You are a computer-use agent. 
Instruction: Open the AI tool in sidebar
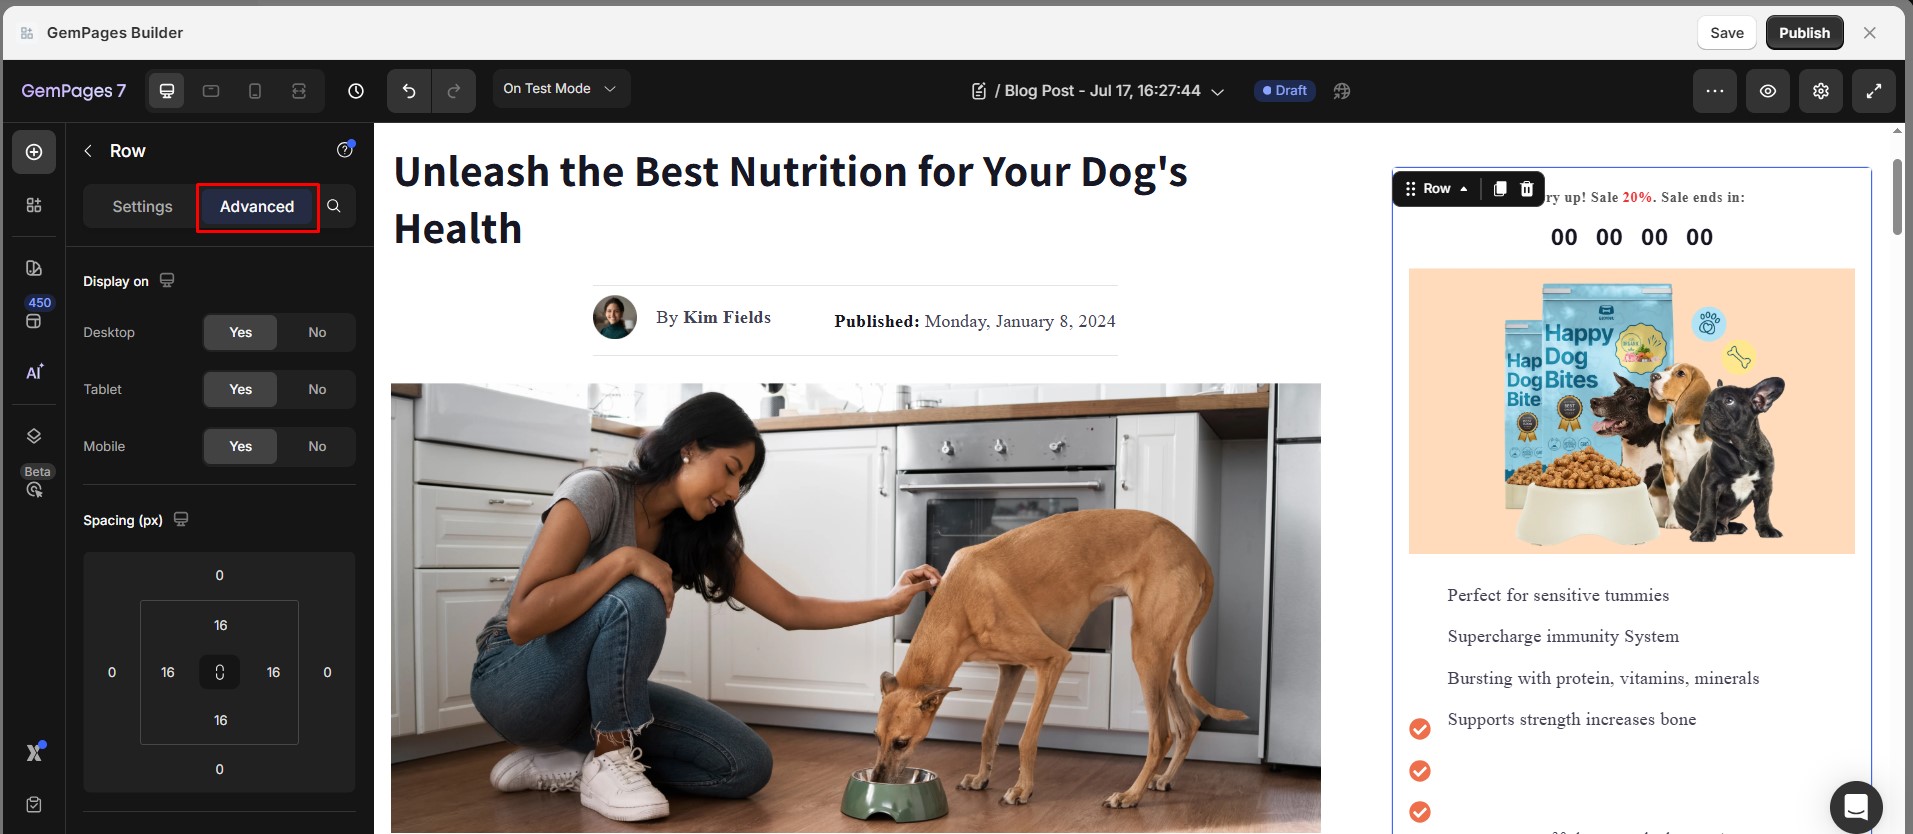coord(34,372)
